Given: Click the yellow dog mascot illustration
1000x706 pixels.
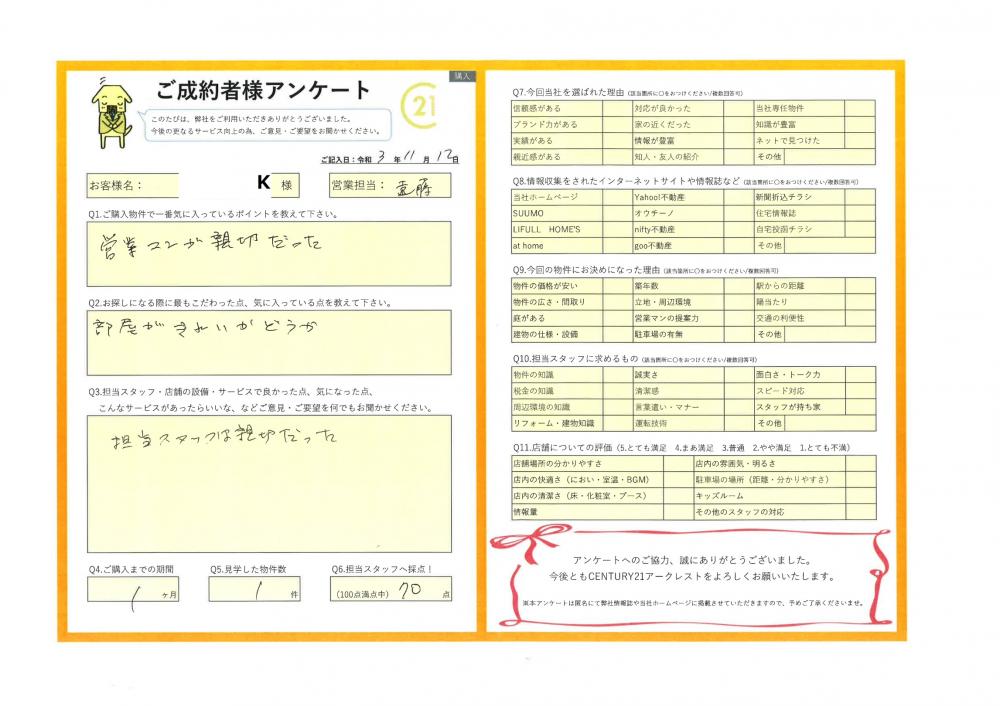Looking at the screenshot, I should tap(111, 110).
